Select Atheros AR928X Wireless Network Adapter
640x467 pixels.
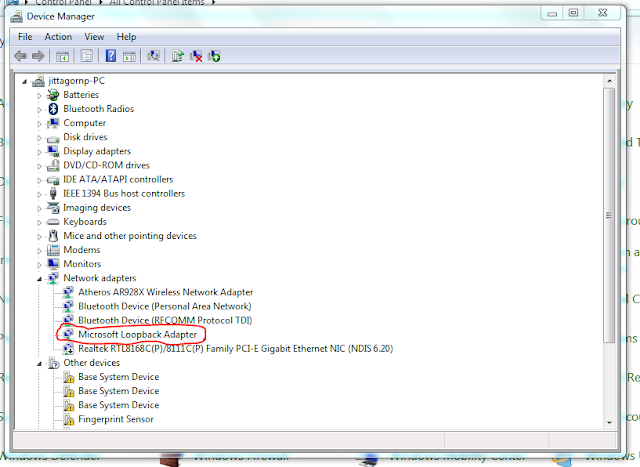[x=165, y=292]
